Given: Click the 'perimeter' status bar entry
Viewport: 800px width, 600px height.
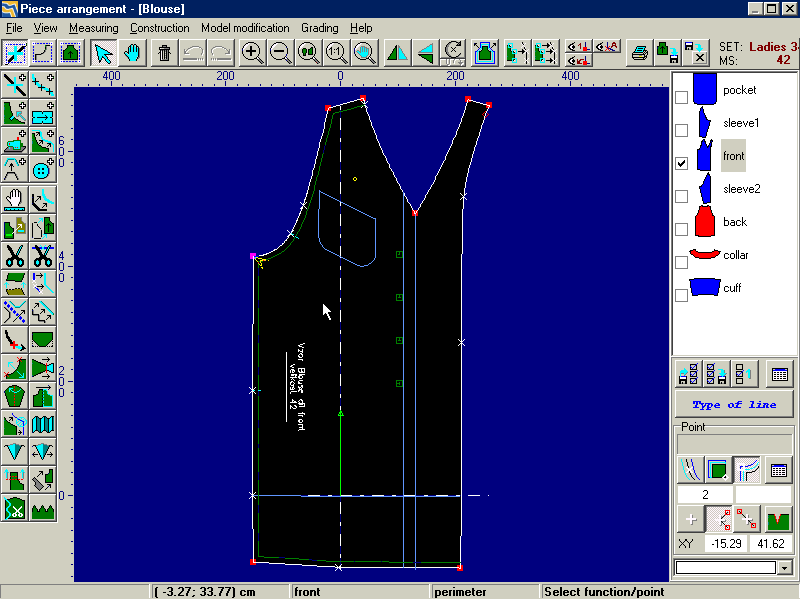Looking at the screenshot, I should click(x=460, y=592).
